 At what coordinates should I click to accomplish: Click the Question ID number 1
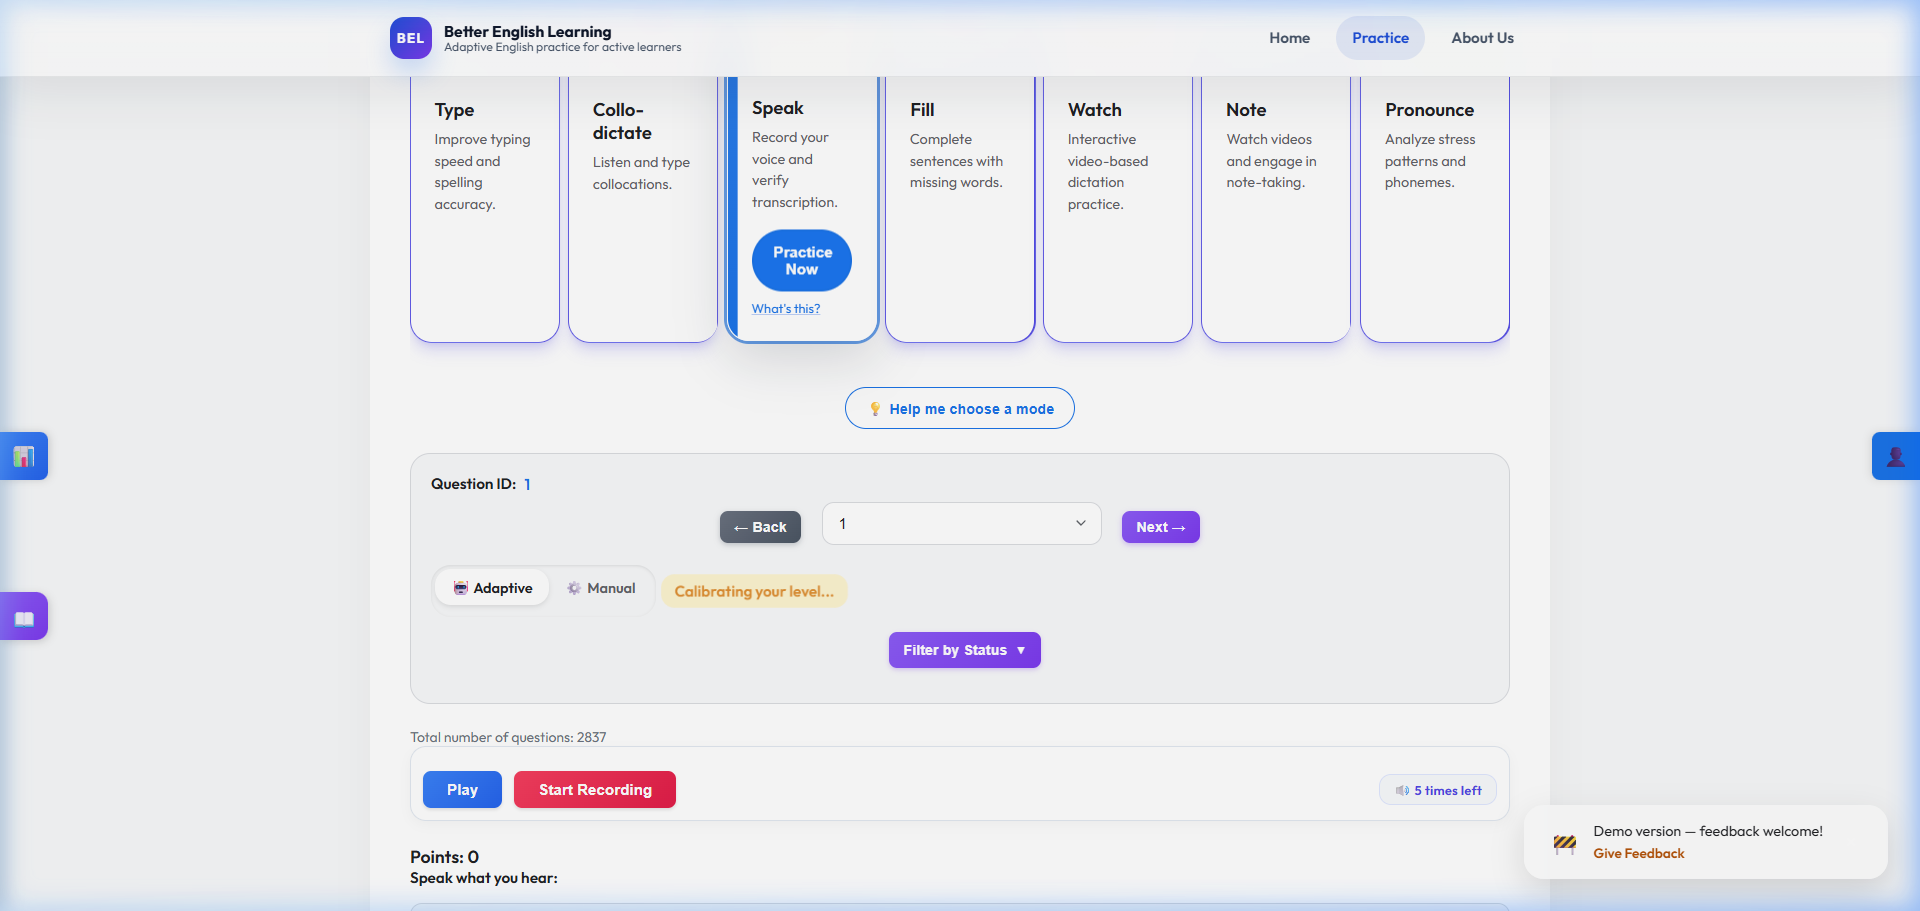(x=527, y=484)
